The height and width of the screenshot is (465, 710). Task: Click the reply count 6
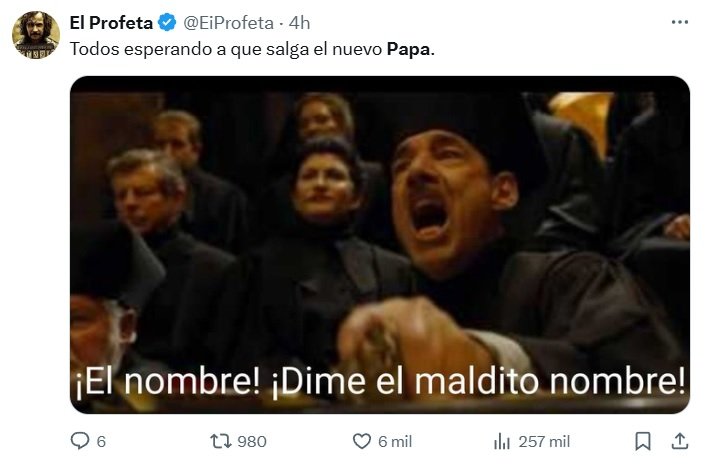(x=101, y=441)
